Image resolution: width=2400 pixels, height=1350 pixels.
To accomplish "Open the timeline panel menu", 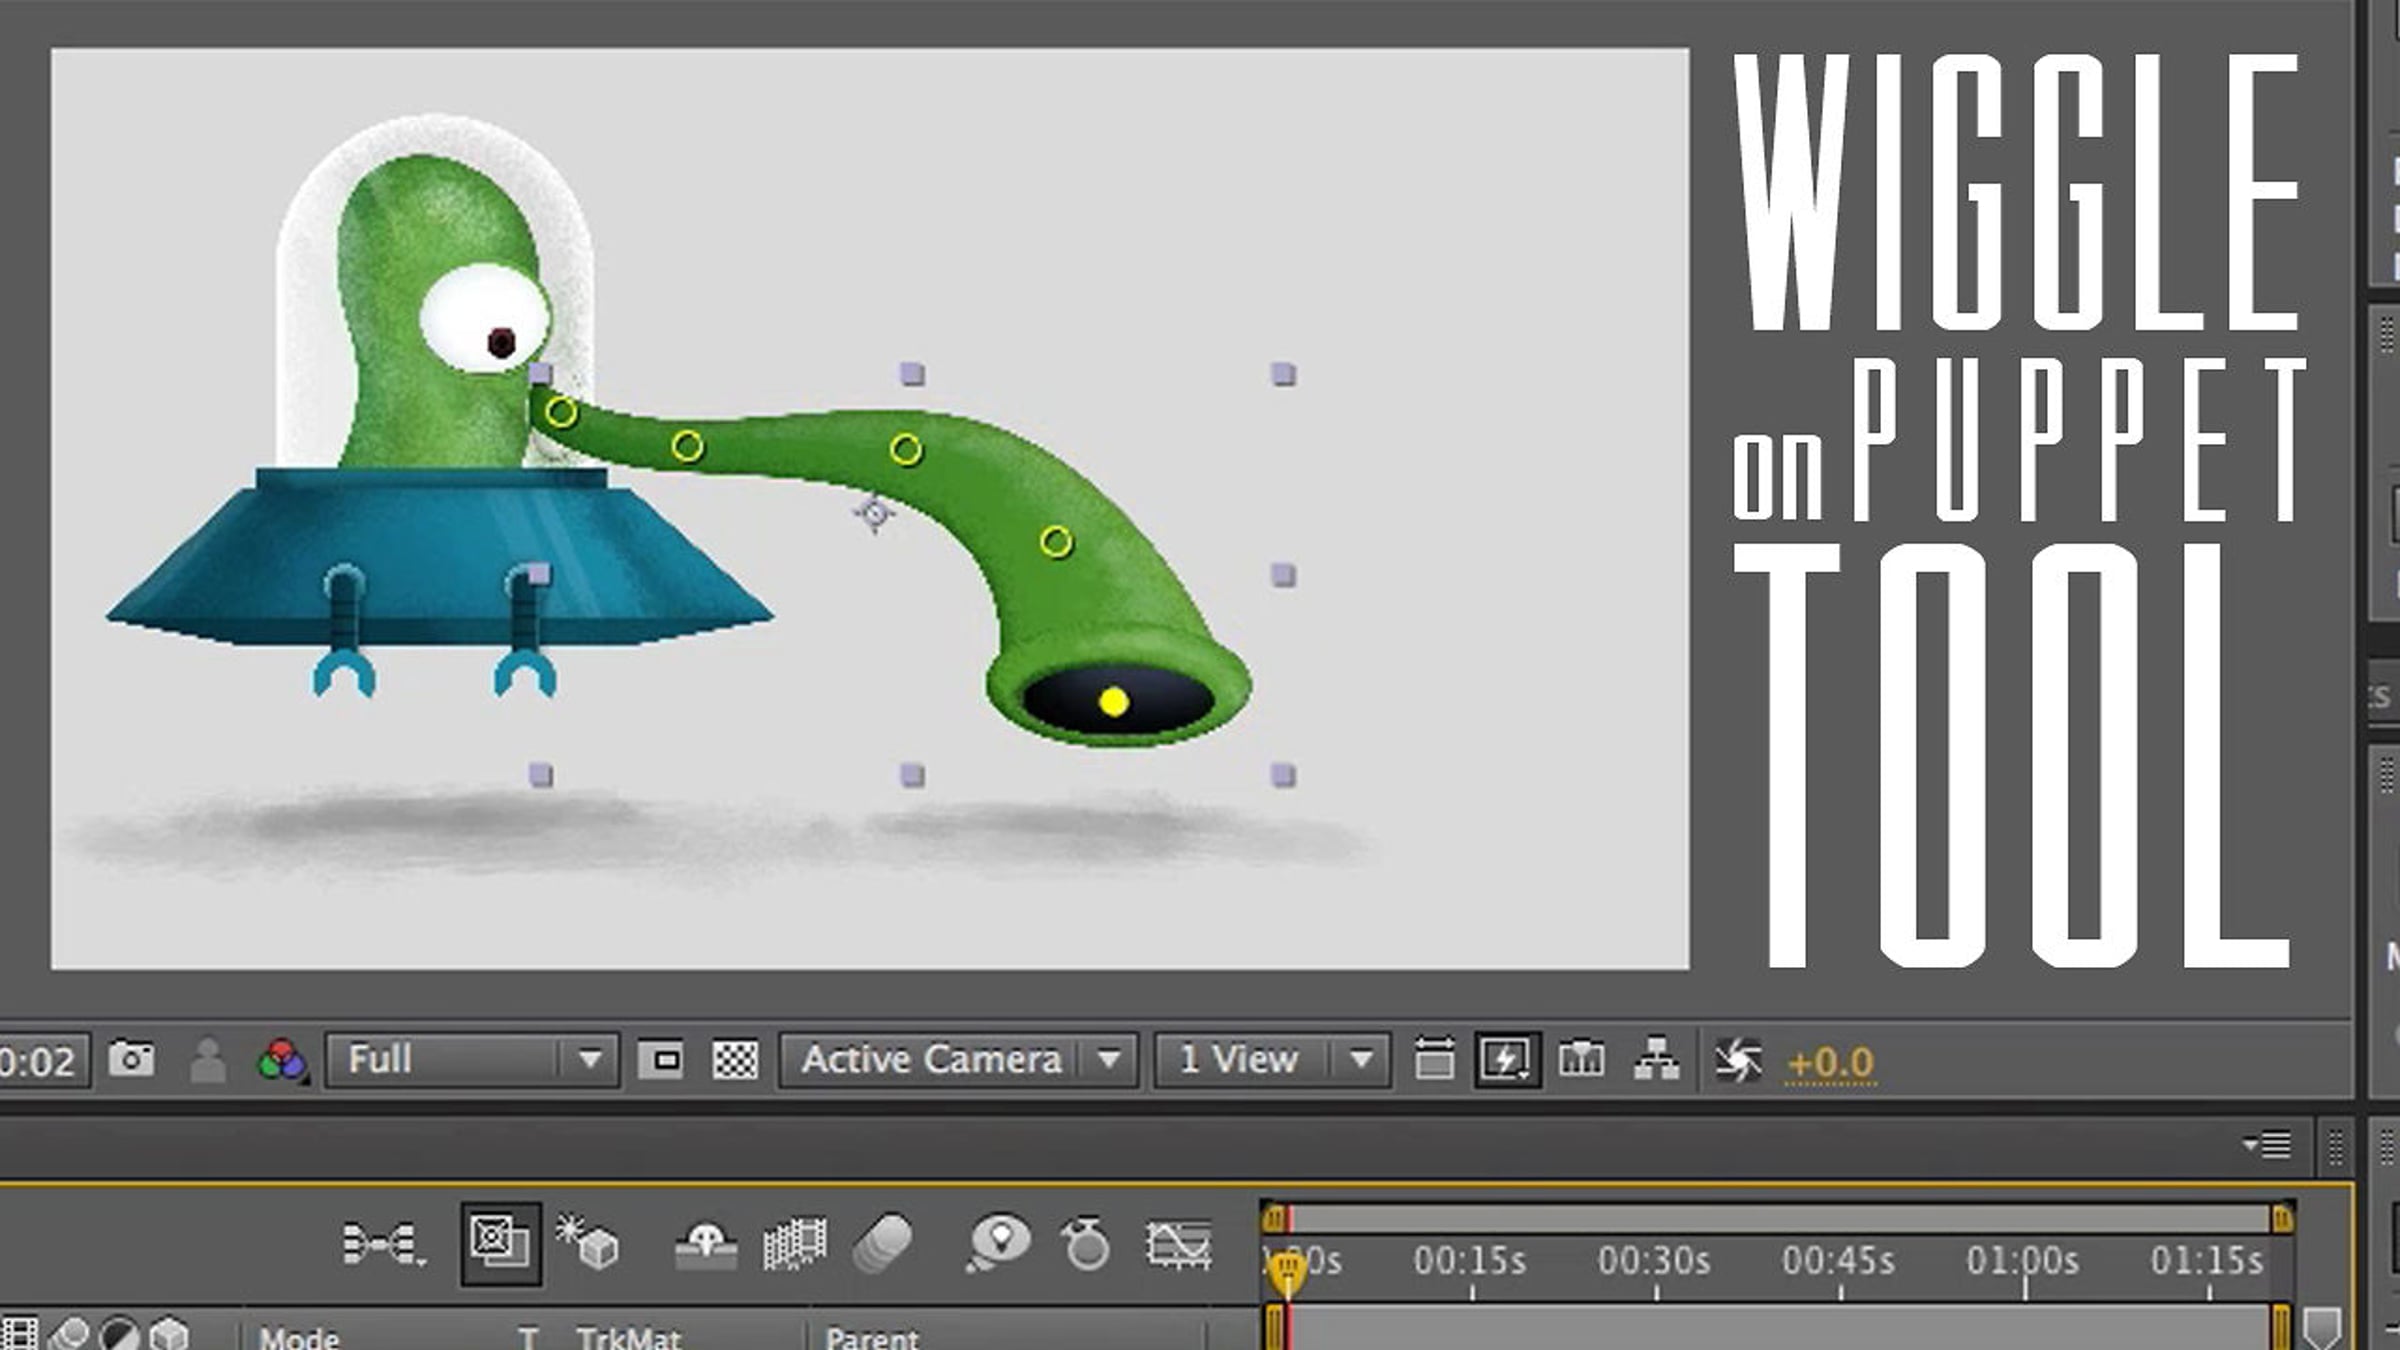I will tap(2267, 1143).
